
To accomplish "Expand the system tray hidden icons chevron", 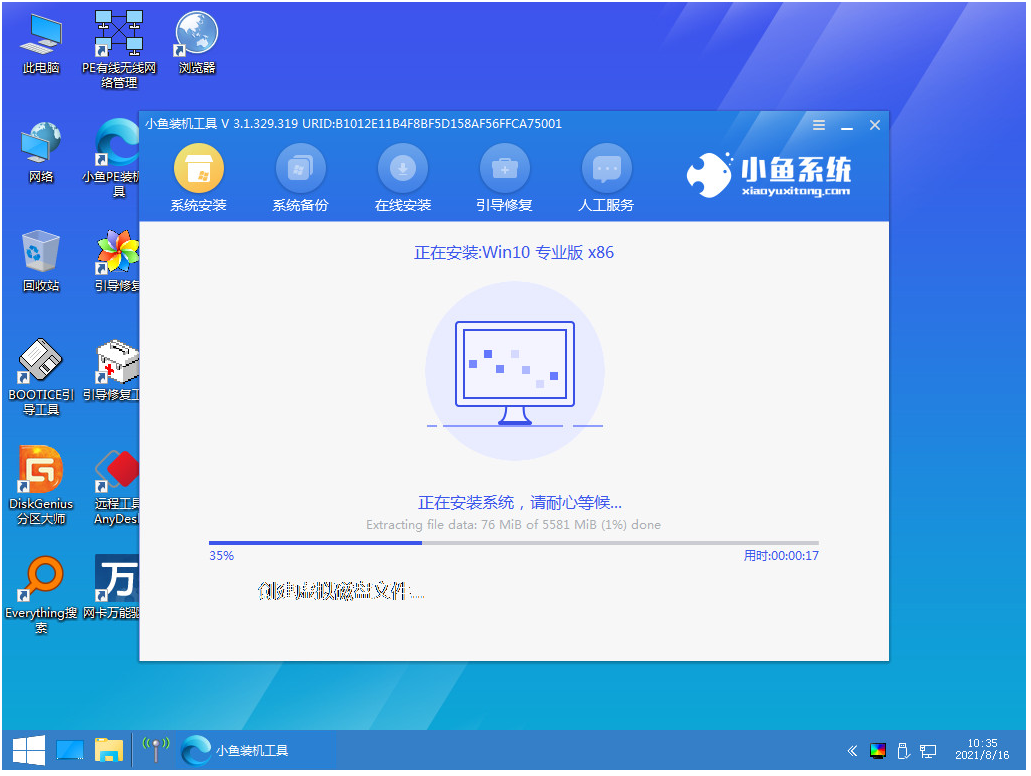I will point(852,750).
